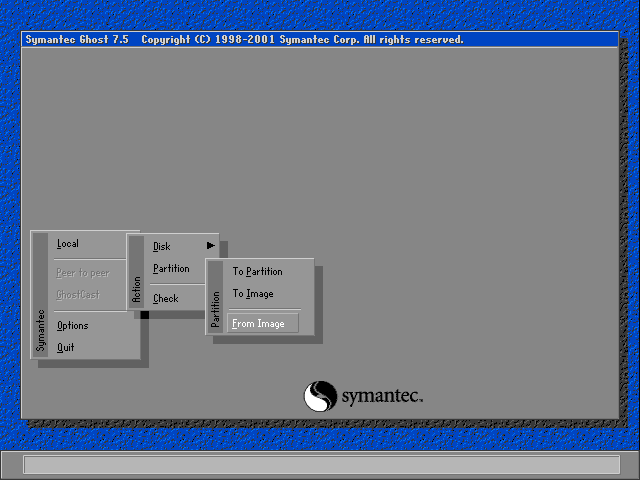The height and width of the screenshot is (480, 640).
Task: Click the vertical Action menu label
Action: pos(137,271)
